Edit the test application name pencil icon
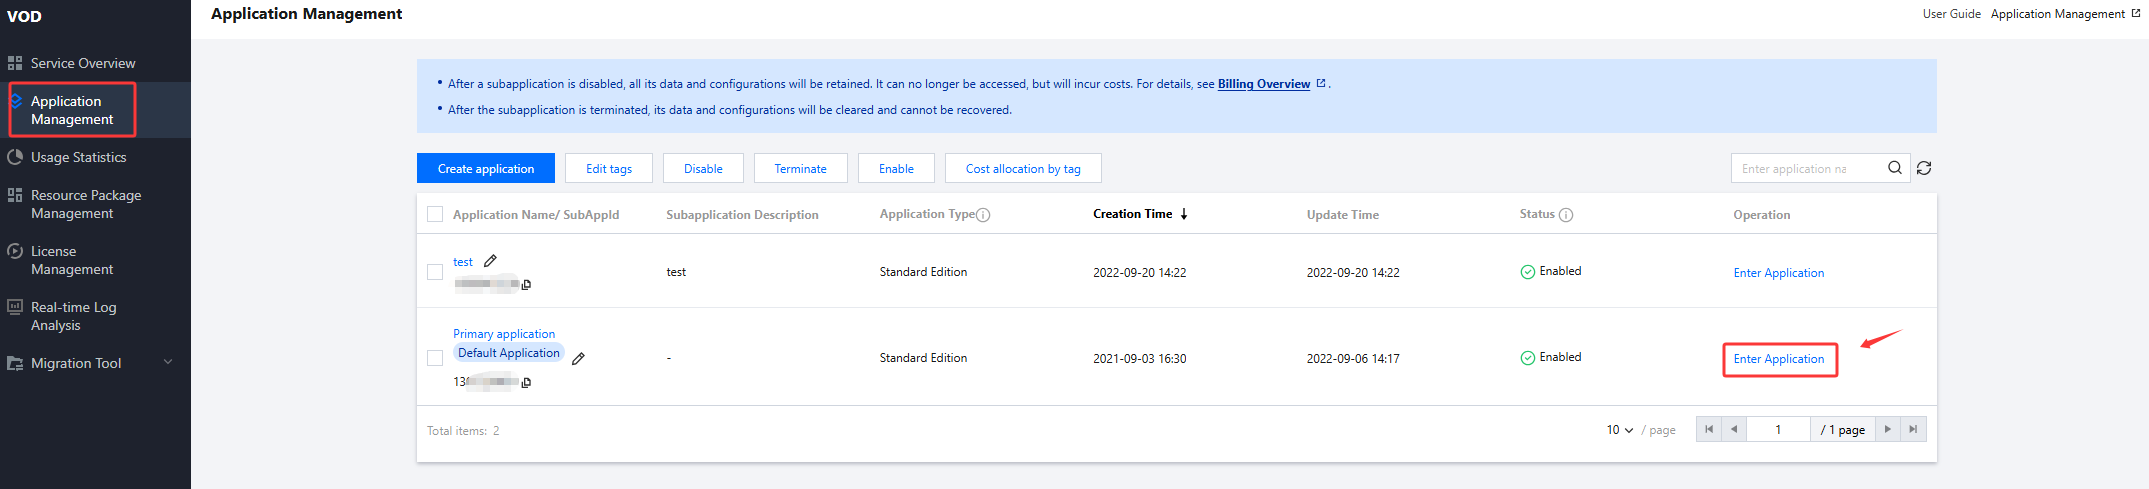The height and width of the screenshot is (489, 2149). click(490, 261)
